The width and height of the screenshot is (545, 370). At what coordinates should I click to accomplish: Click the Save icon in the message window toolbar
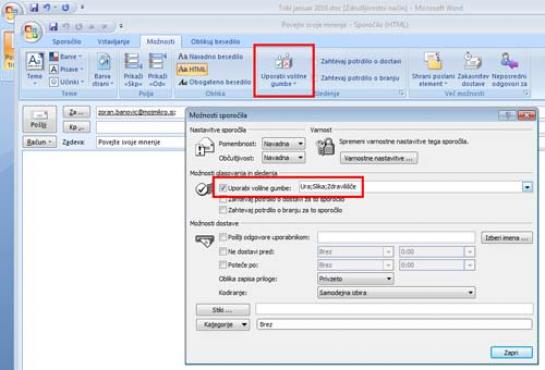[53, 26]
